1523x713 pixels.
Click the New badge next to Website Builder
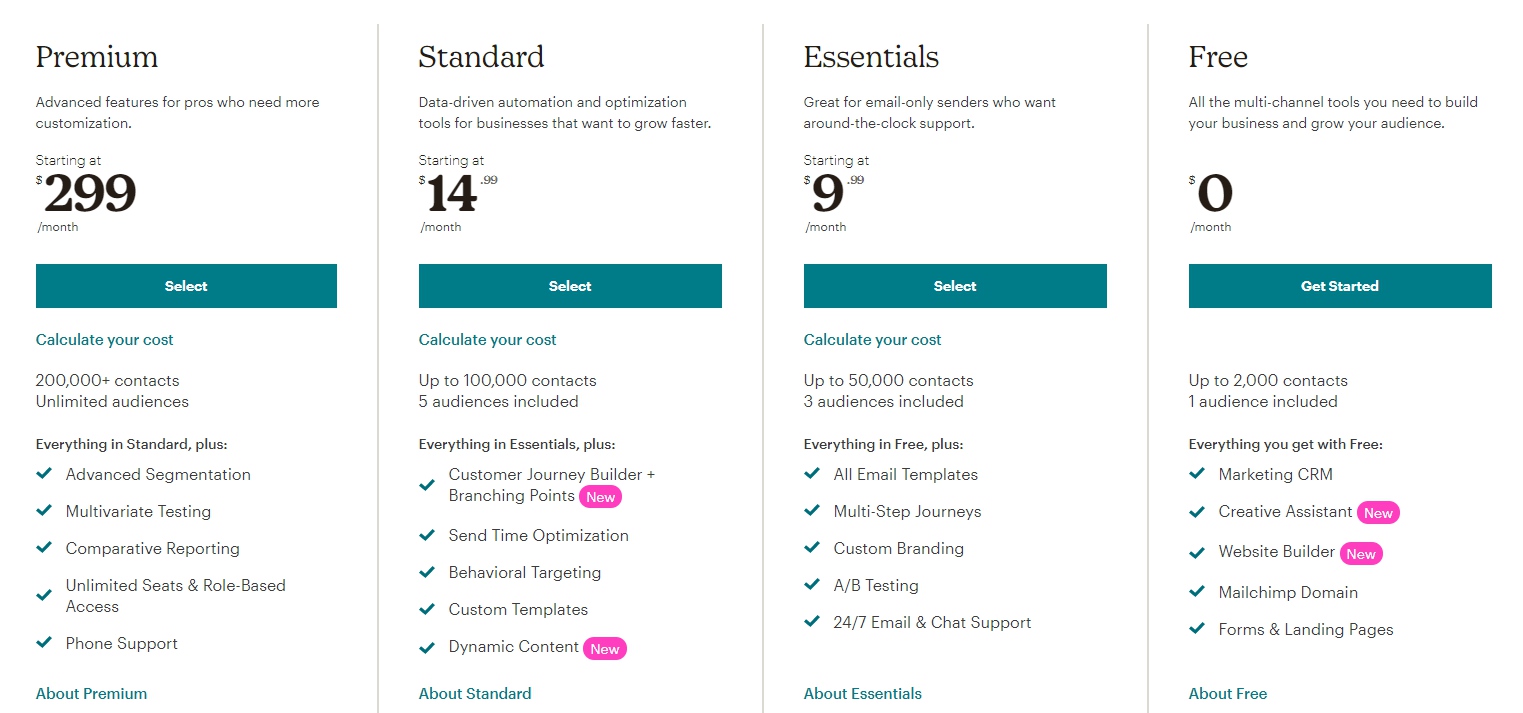(x=1361, y=553)
